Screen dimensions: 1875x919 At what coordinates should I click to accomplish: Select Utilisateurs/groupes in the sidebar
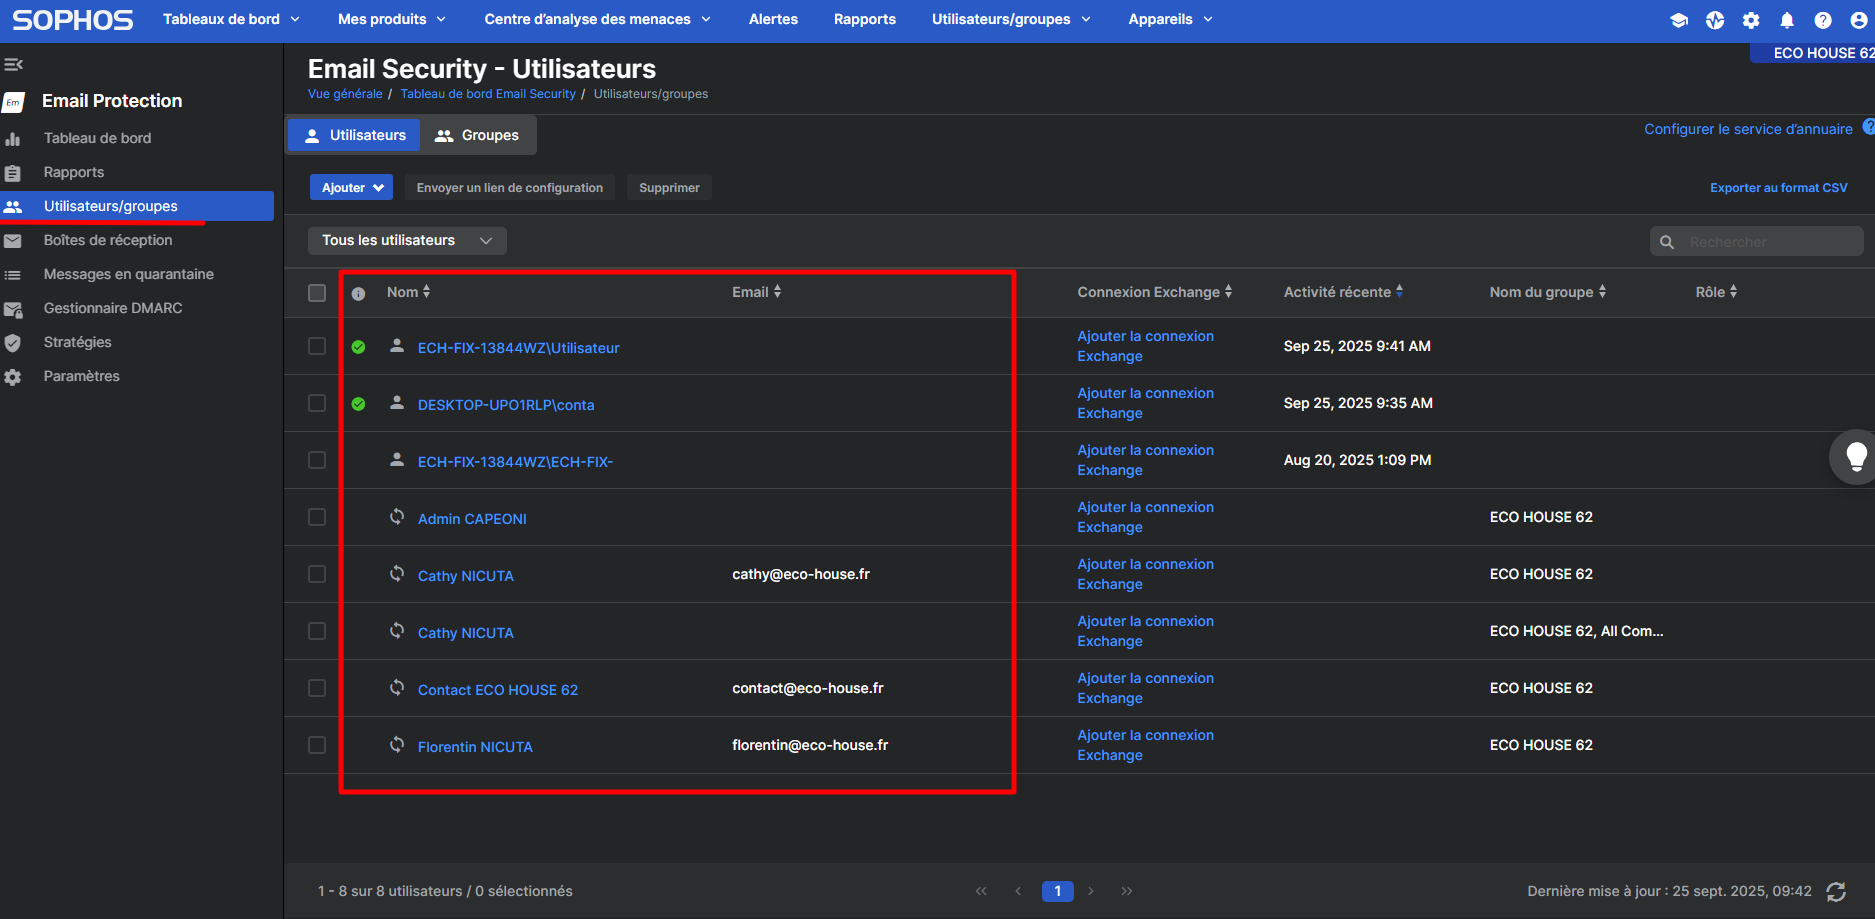tap(137, 206)
